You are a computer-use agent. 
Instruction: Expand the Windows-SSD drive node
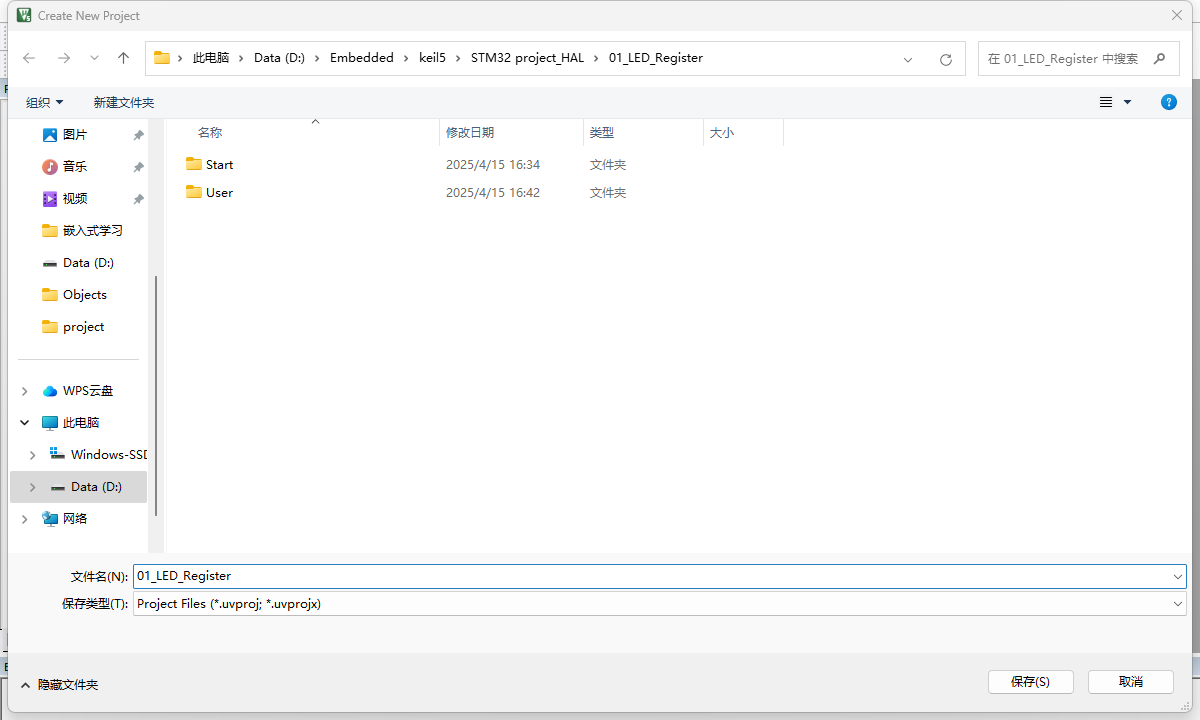point(33,455)
